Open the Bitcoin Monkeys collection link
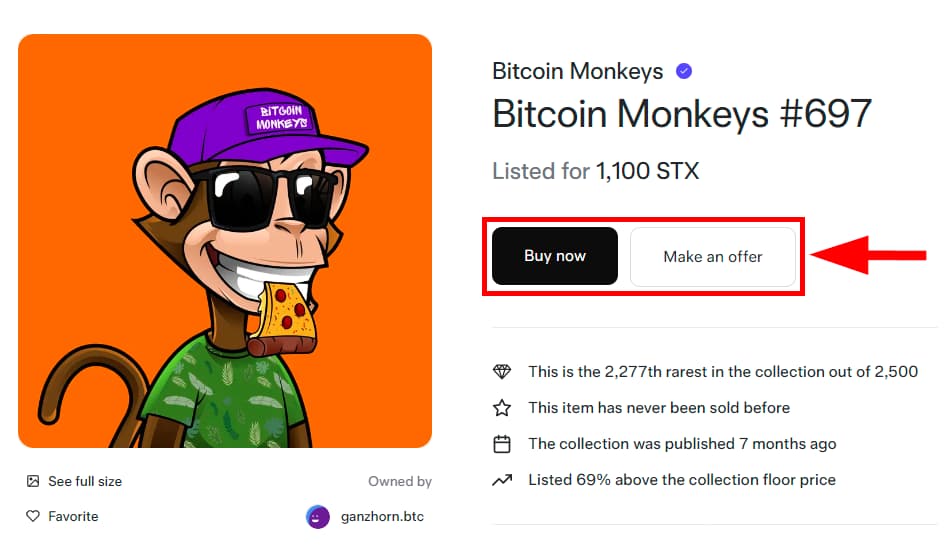Image resolution: width=945 pixels, height=546 pixels. [x=577, y=71]
